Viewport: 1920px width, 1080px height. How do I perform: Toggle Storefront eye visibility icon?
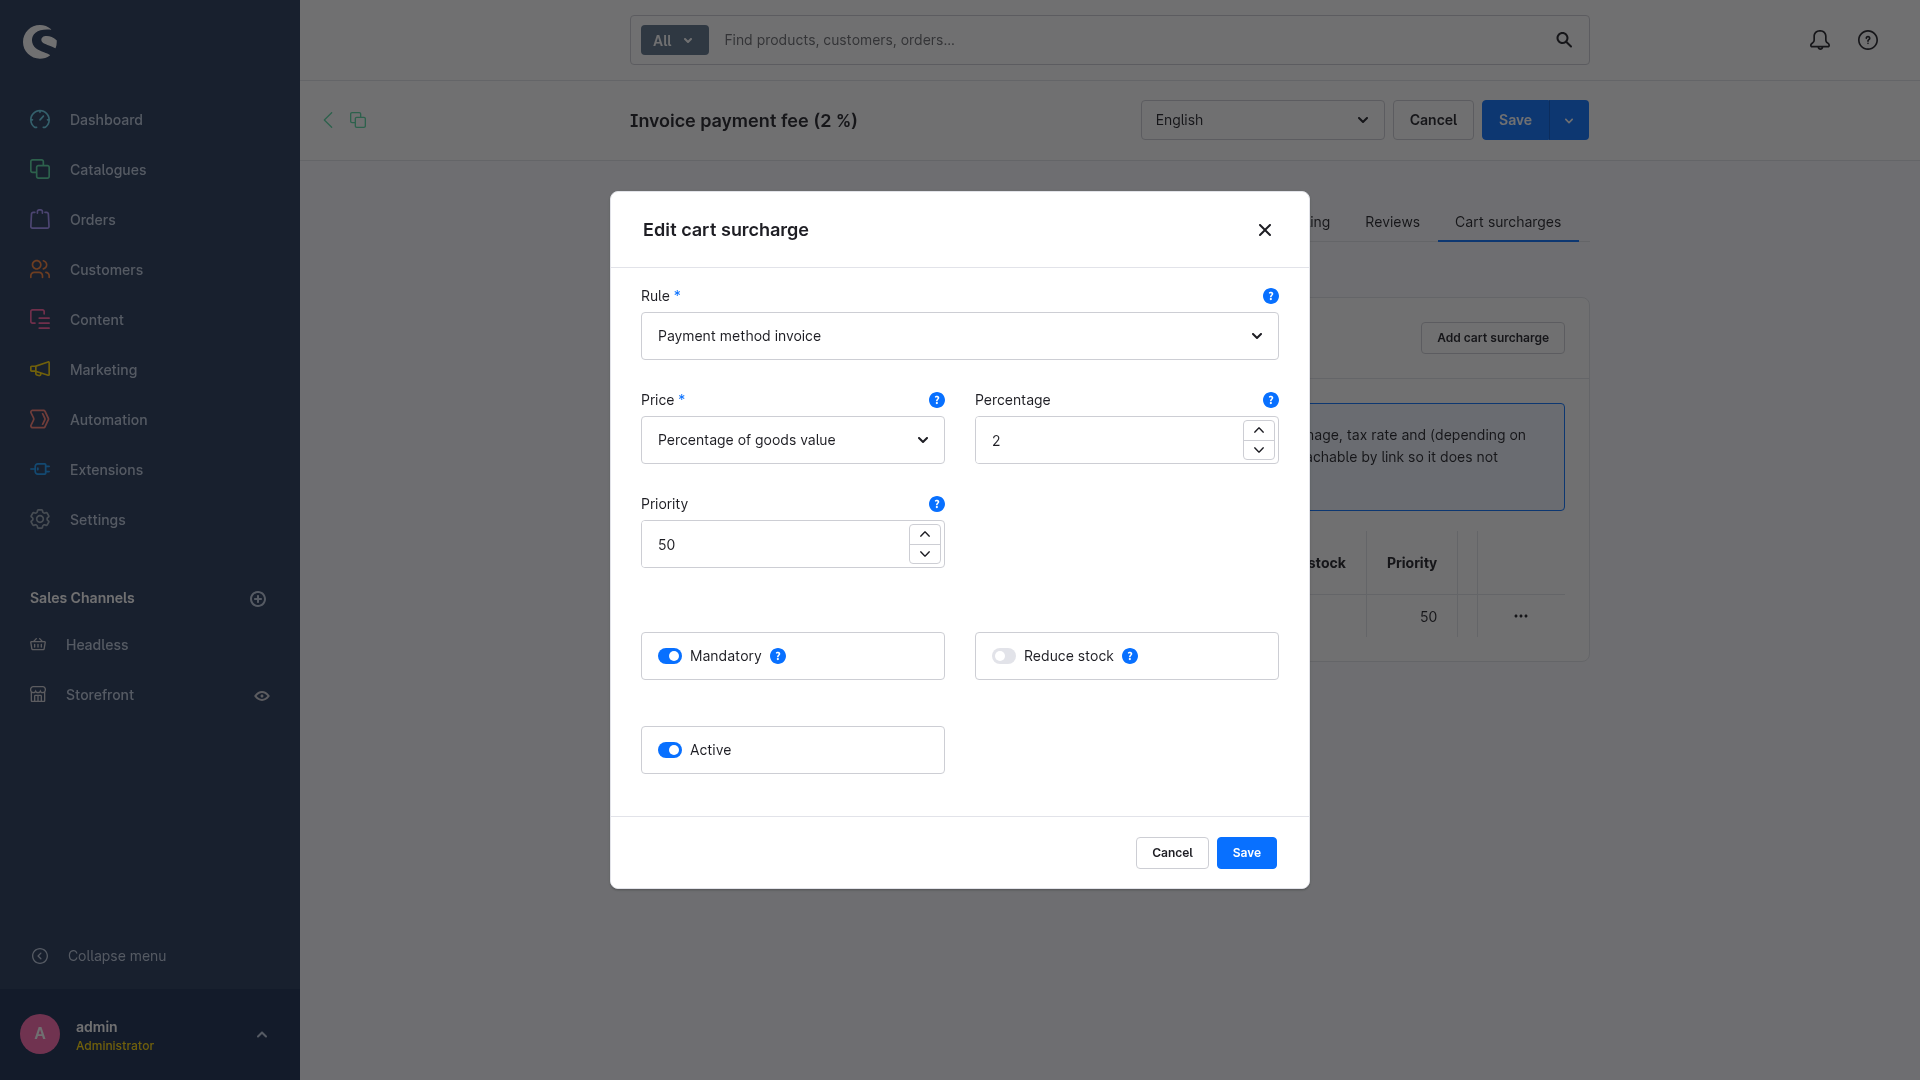(x=262, y=696)
